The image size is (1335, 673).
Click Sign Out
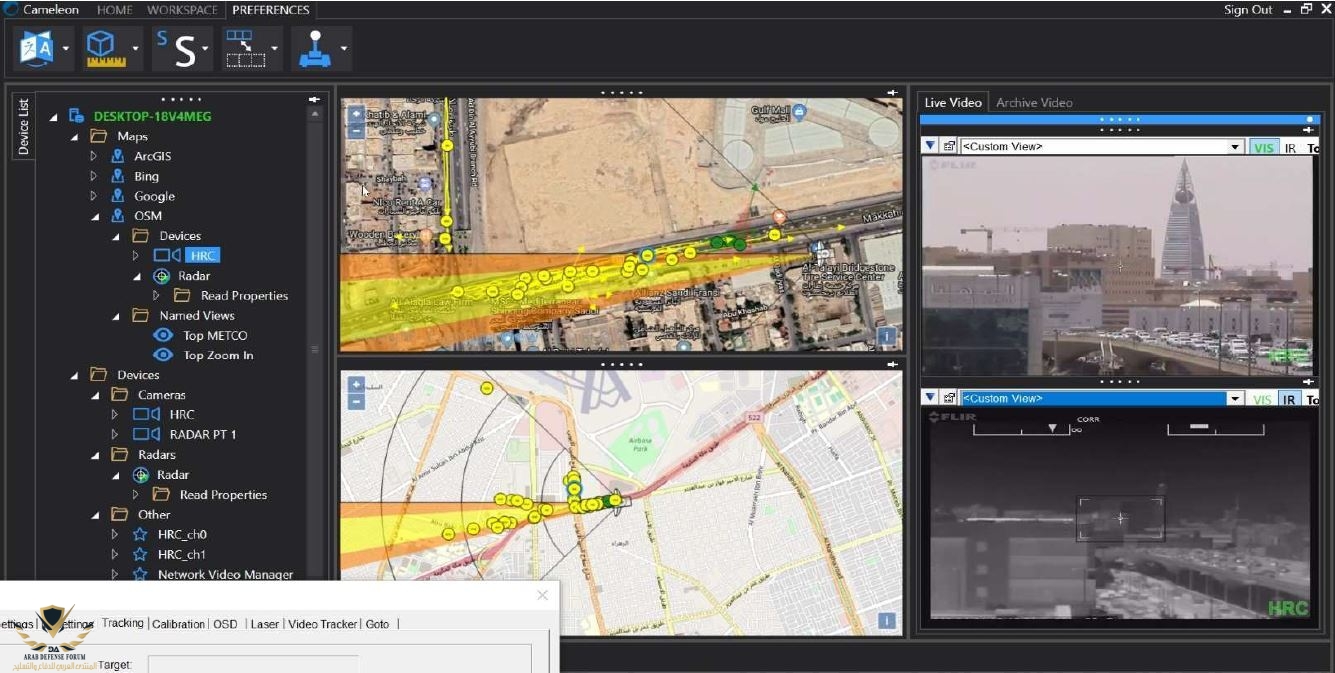pyautogui.click(x=1248, y=10)
